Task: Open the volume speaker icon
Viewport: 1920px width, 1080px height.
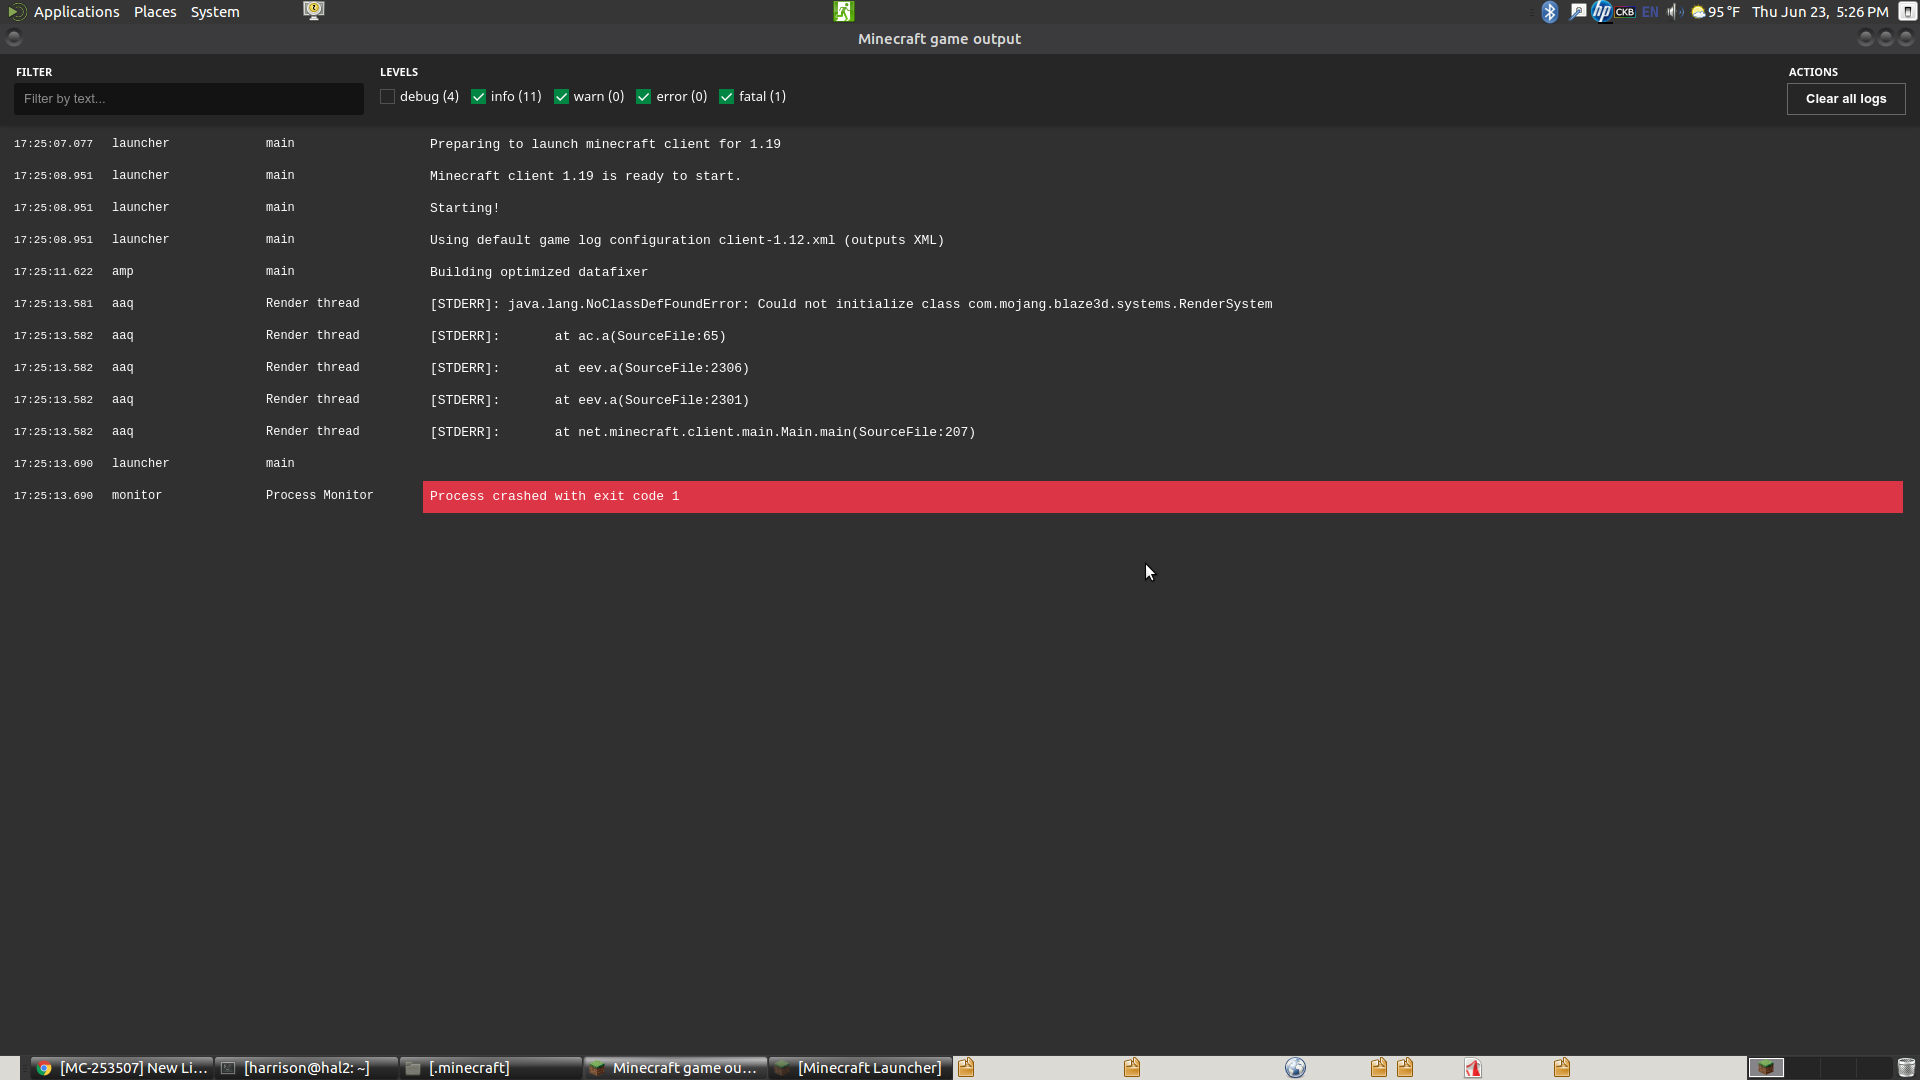Action: tap(1674, 12)
